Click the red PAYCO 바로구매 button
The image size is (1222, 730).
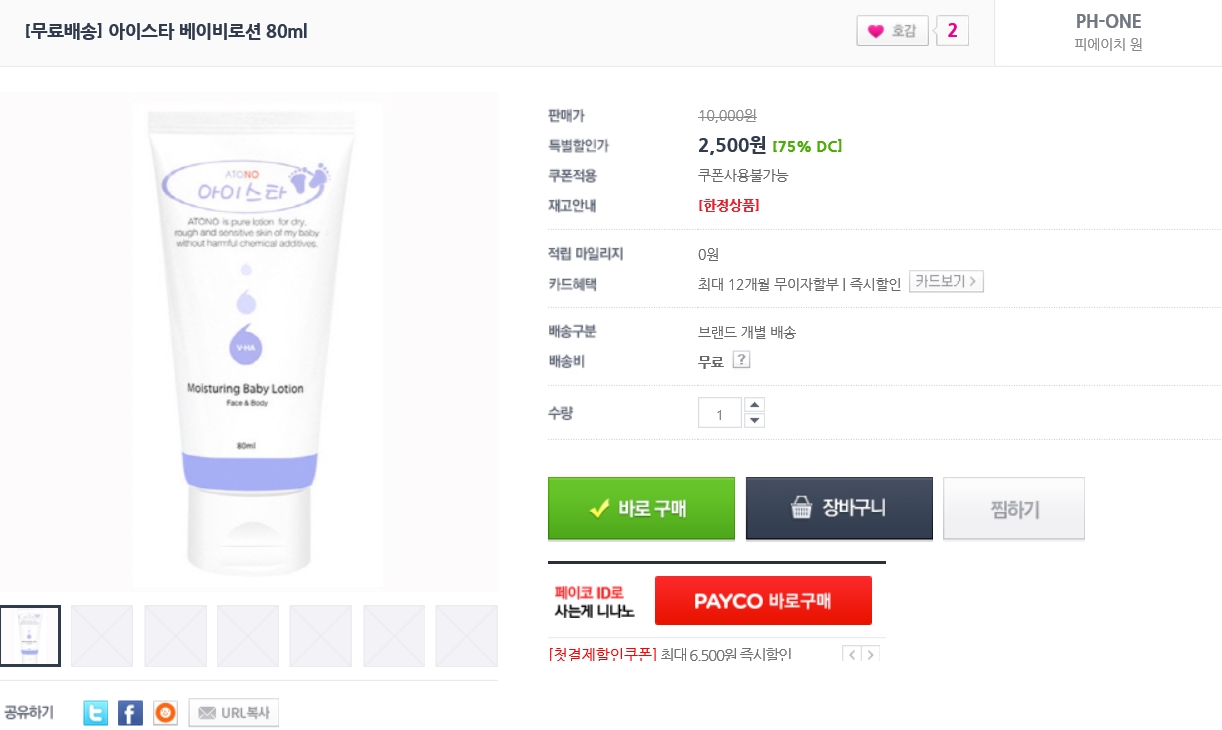tap(763, 601)
